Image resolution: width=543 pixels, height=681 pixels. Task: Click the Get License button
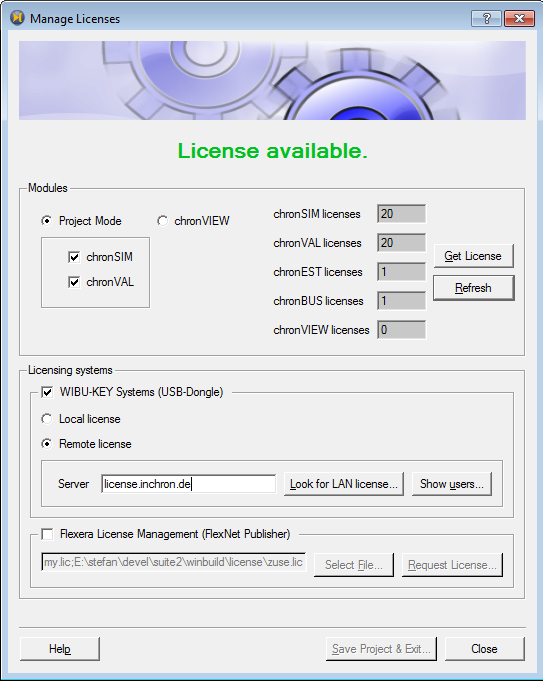tap(473, 256)
